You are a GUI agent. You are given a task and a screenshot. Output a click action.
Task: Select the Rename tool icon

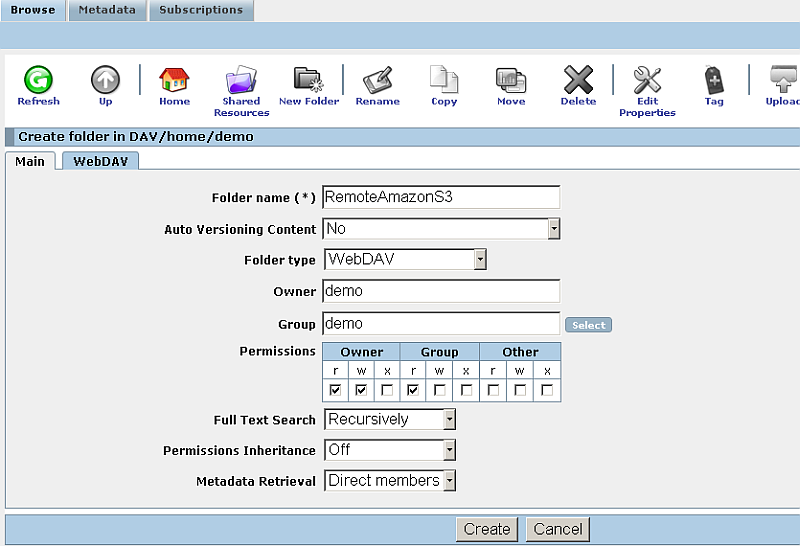[377, 80]
